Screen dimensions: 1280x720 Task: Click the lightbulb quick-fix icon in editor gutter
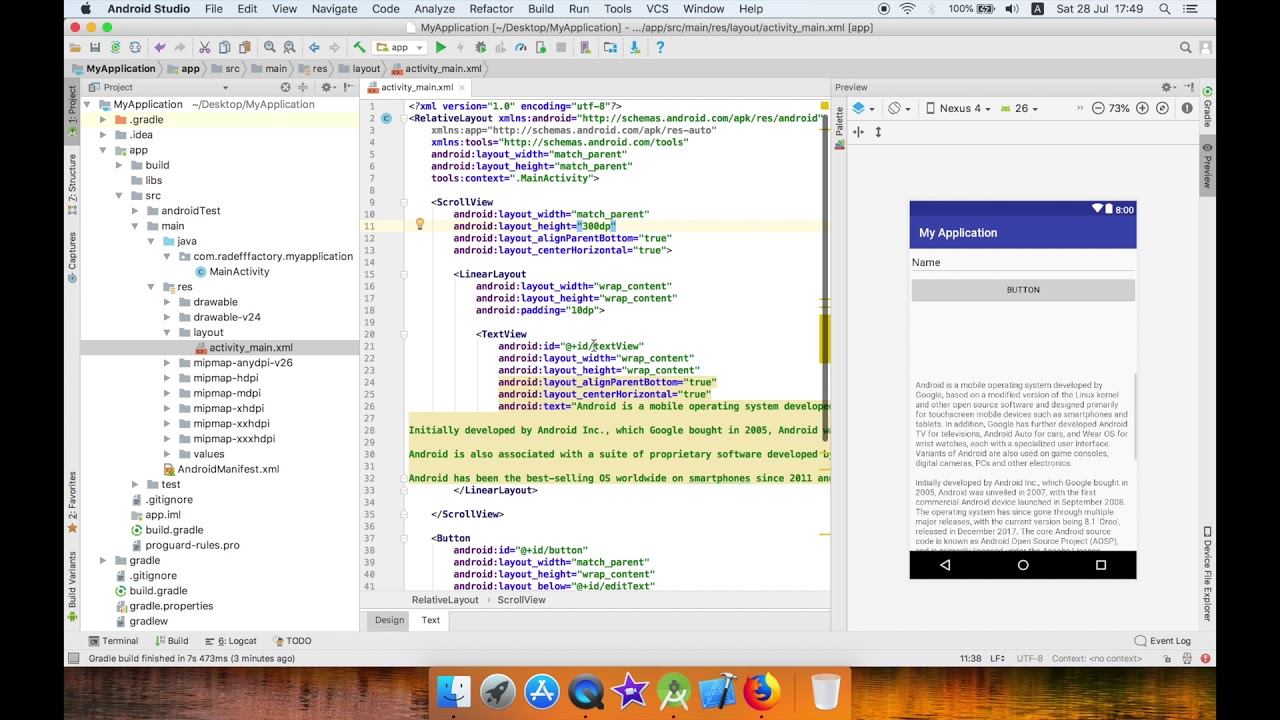420,225
